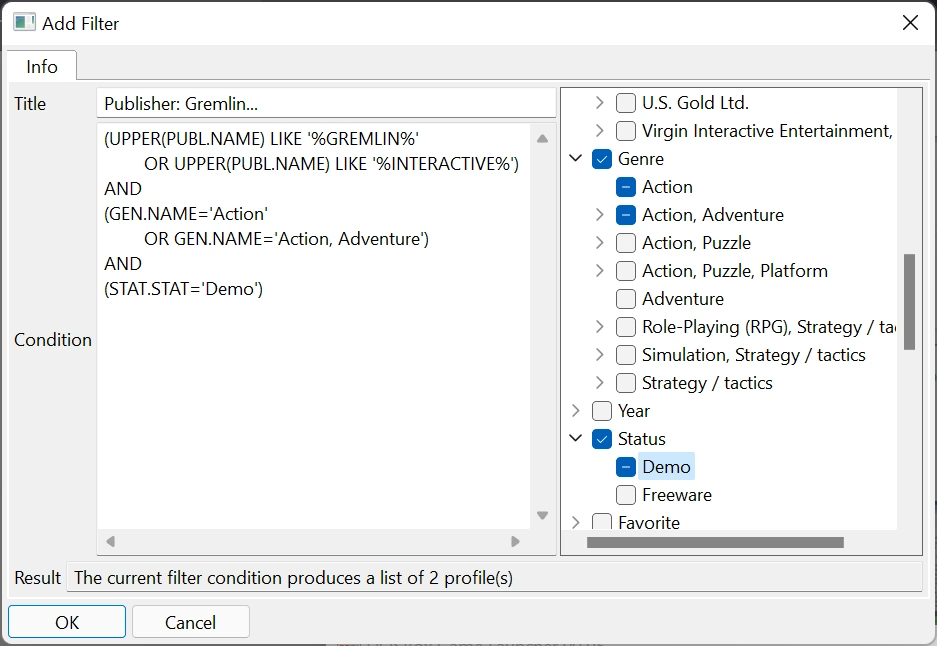Uncheck the Genre category checkbox
The height and width of the screenshot is (646, 937).
(602, 159)
